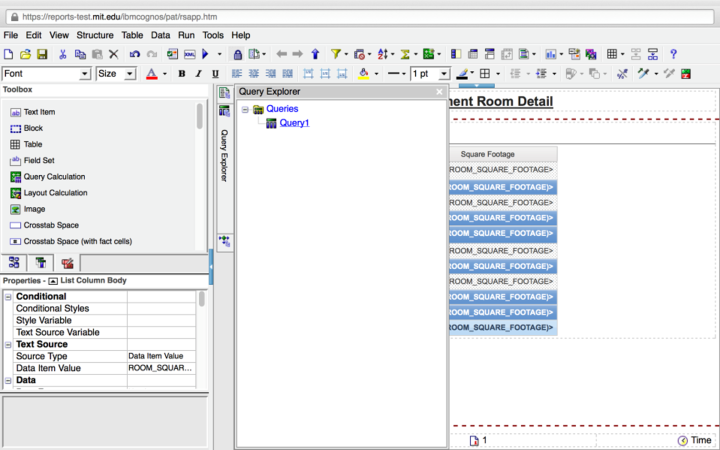The height and width of the screenshot is (450, 720).
Task: Open the Query1 link
Action: click(x=294, y=123)
